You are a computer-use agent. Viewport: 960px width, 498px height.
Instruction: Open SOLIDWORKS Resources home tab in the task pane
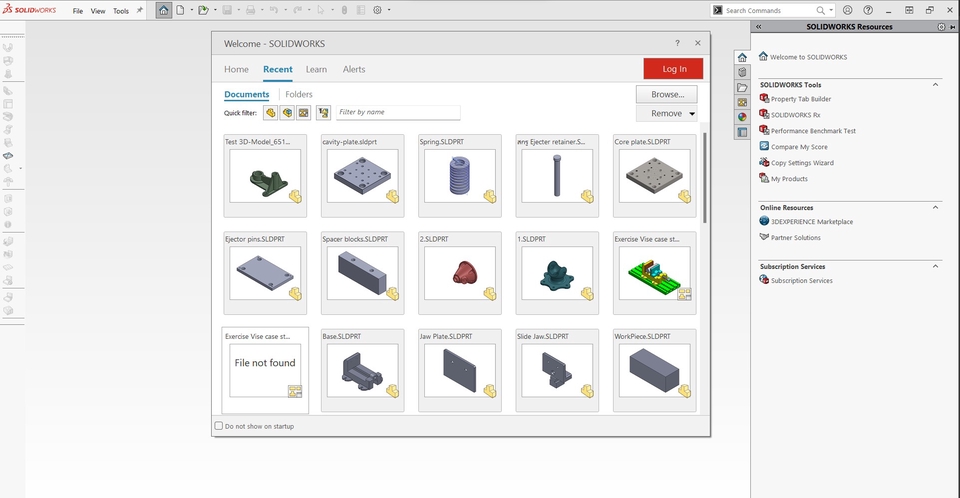(742, 58)
